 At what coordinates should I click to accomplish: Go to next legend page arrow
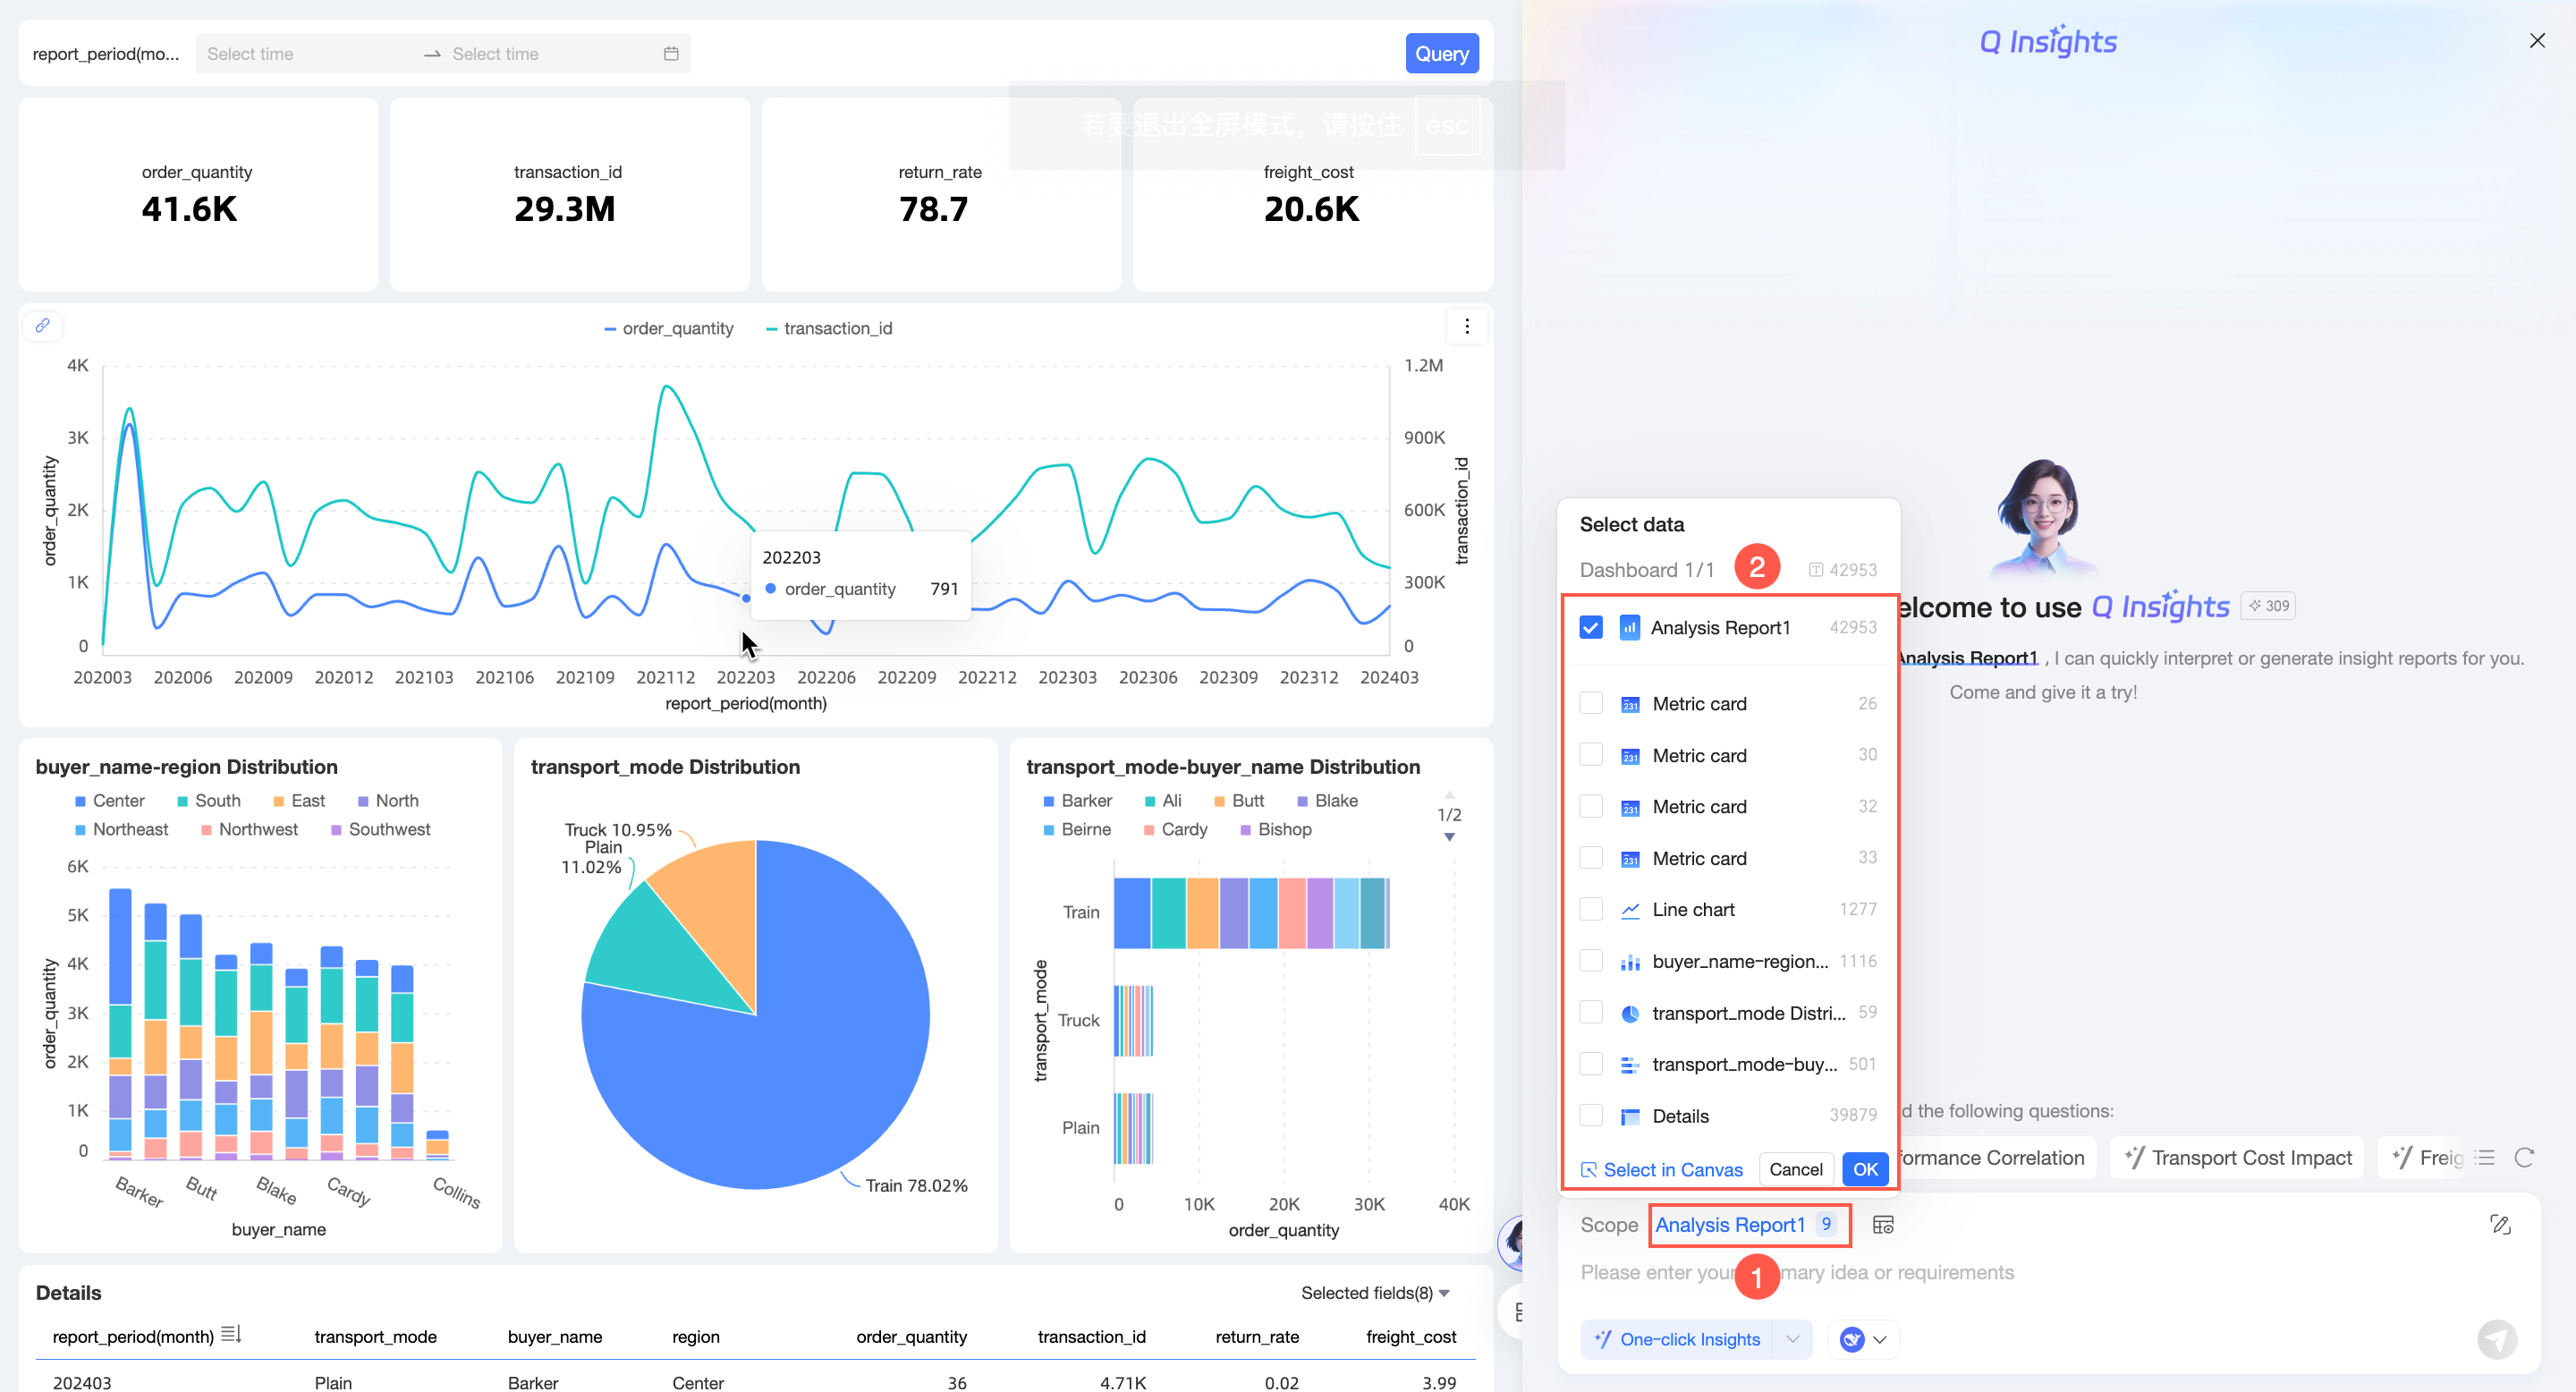coord(1449,837)
